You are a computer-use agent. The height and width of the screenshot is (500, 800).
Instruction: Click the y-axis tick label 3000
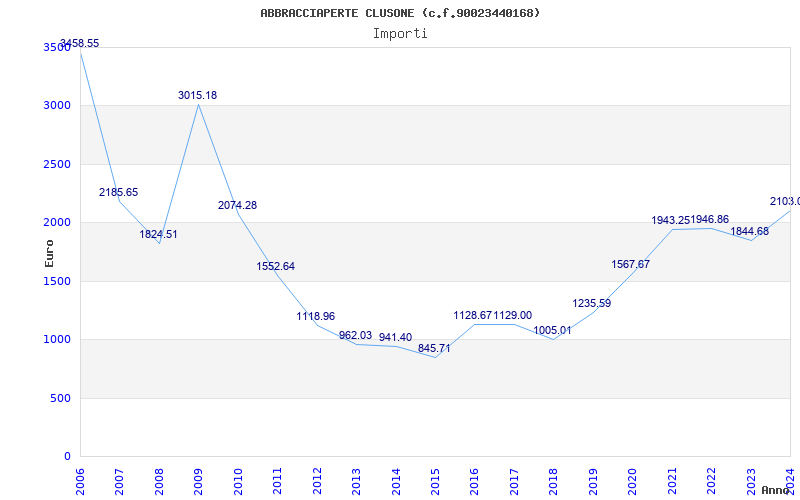(x=58, y=106)
